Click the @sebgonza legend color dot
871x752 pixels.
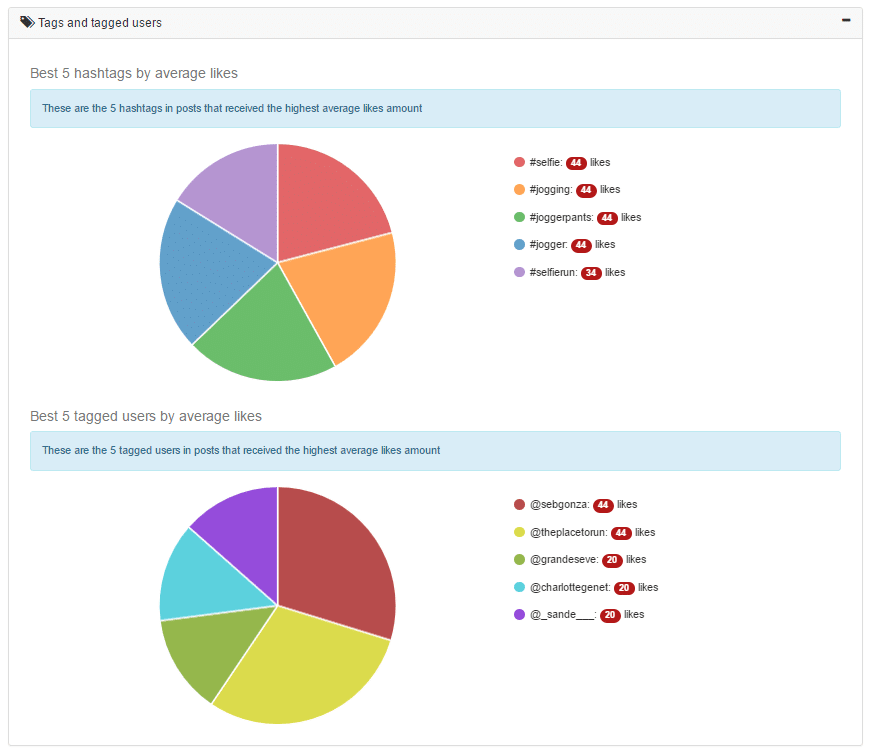coord(519,504)
